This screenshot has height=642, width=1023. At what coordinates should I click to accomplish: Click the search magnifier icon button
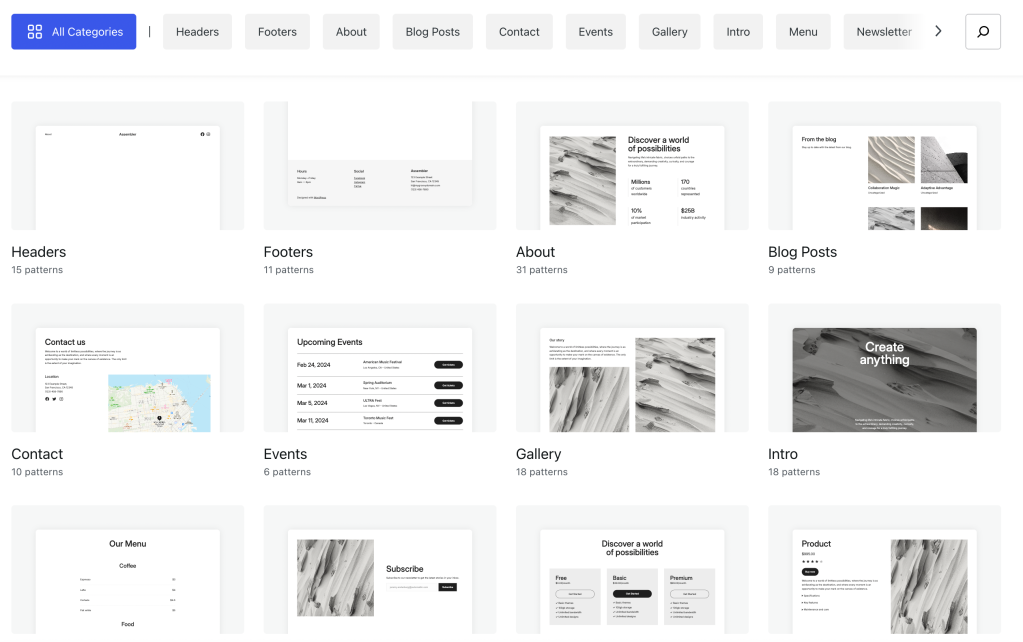point(982,32)
